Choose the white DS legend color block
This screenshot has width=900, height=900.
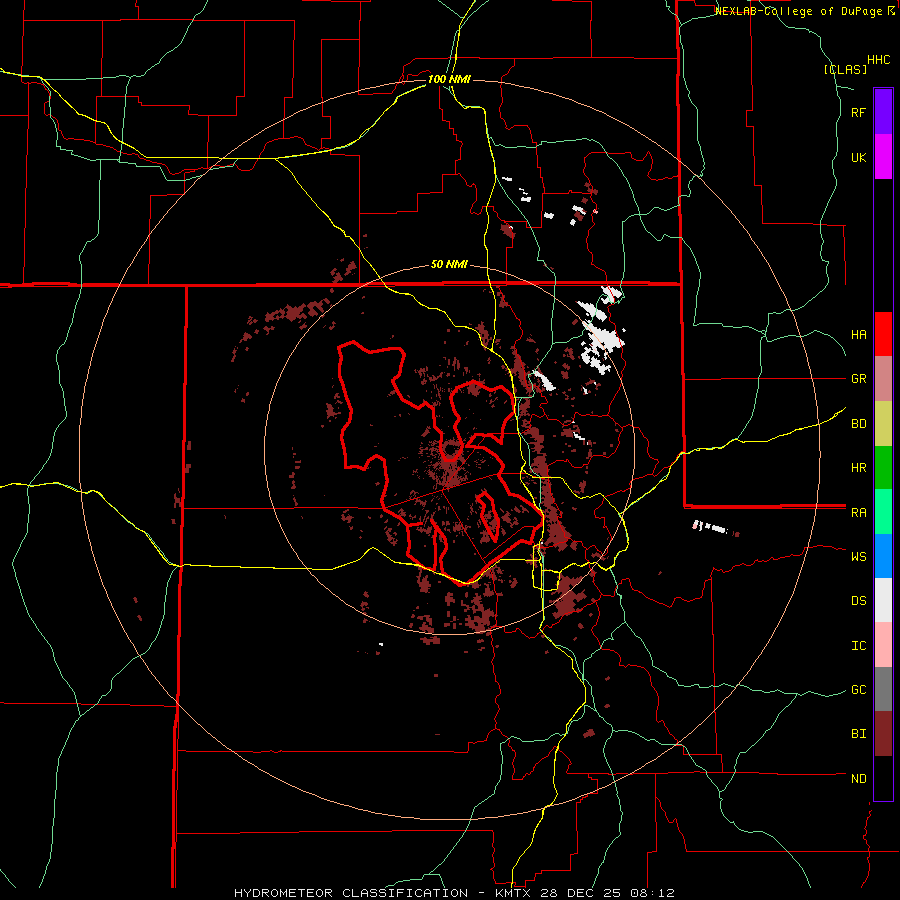[883, 600]
